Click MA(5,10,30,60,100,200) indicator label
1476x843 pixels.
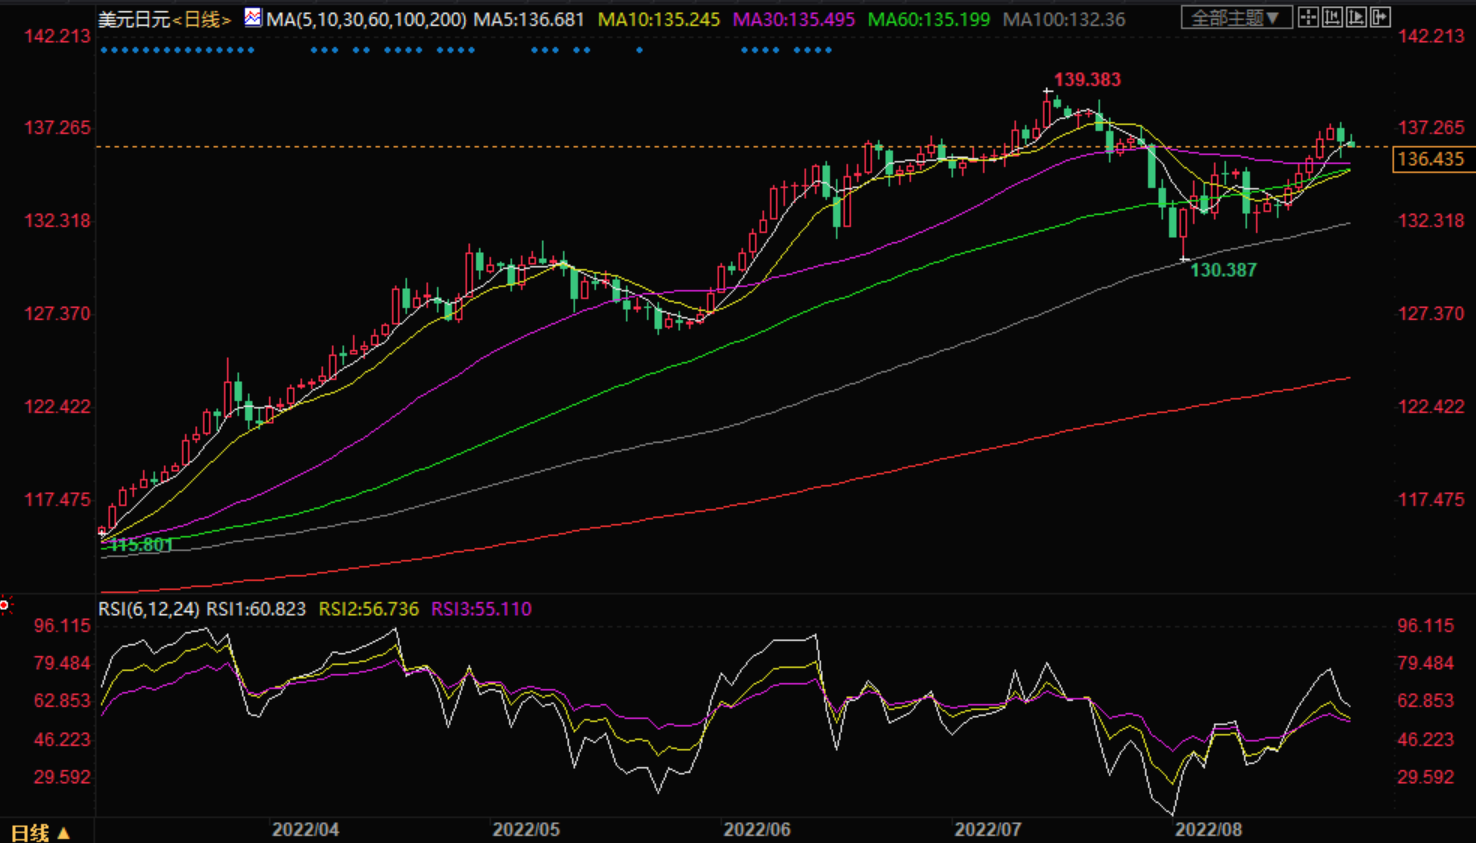coord(366,19)
